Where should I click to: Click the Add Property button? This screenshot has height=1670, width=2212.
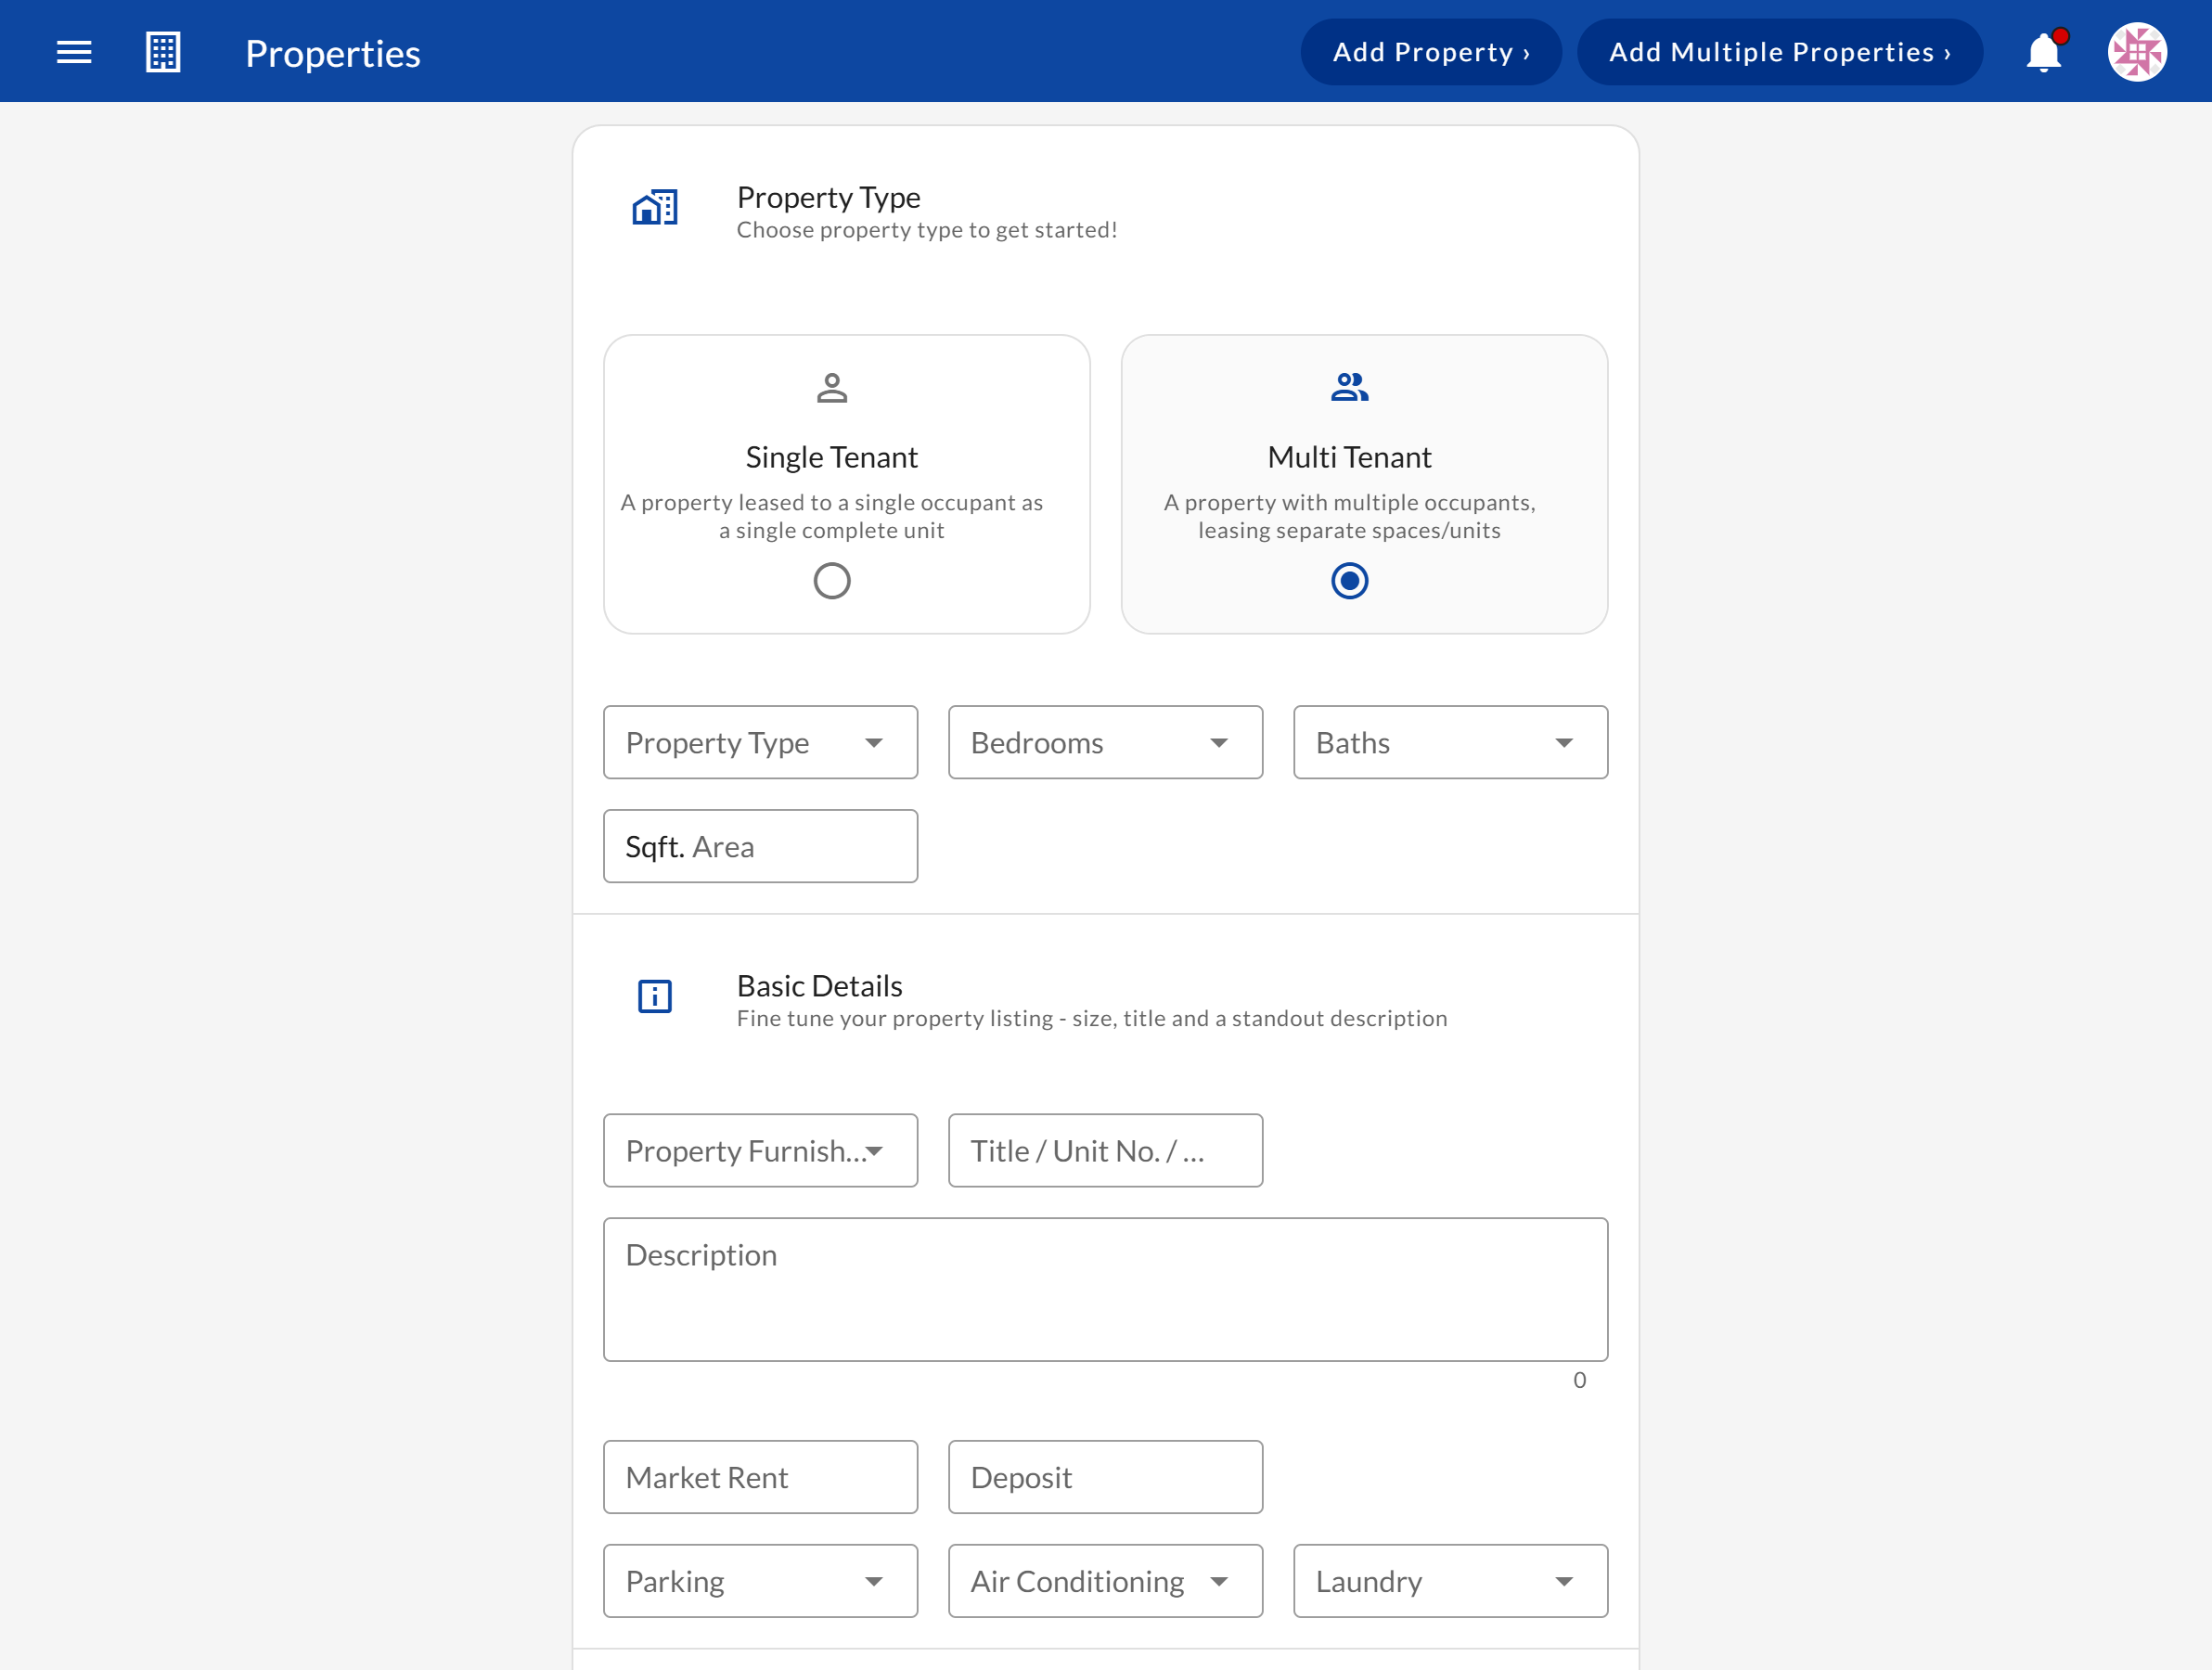click(x=1431, y=52)
